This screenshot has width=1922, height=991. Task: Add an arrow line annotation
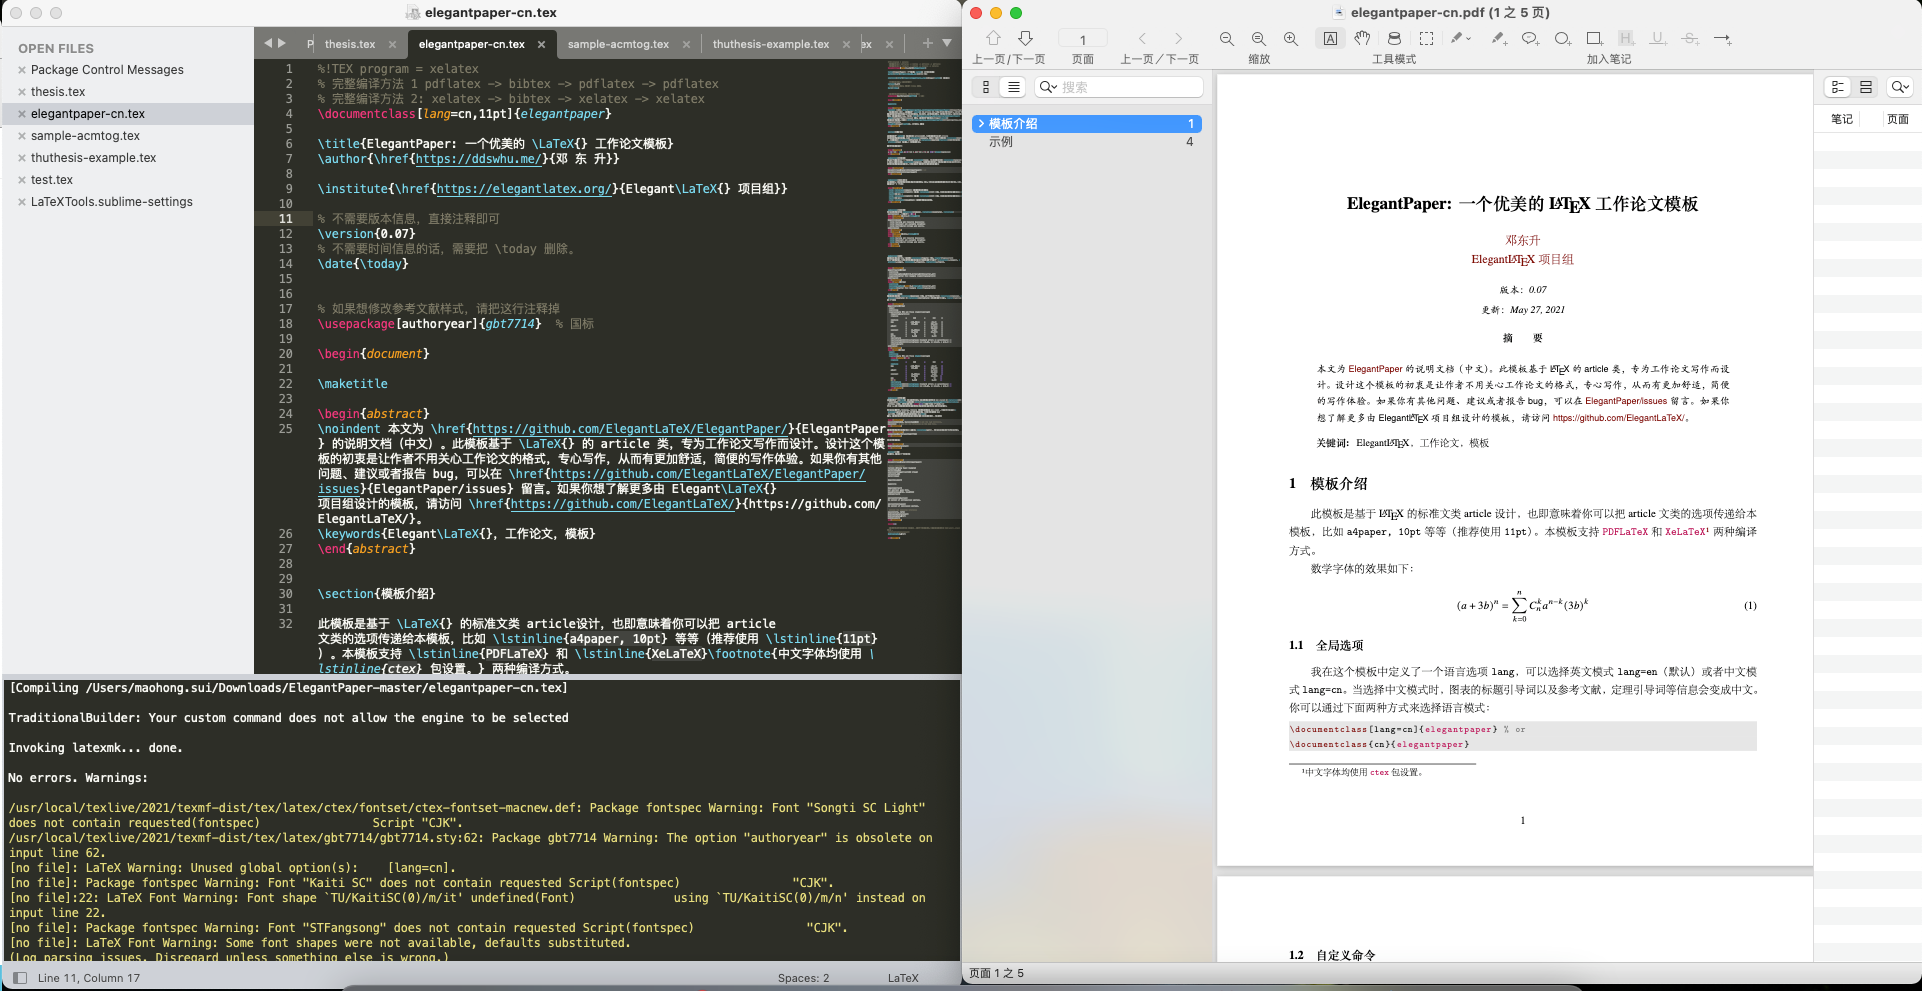click(x=1722, y=39)
